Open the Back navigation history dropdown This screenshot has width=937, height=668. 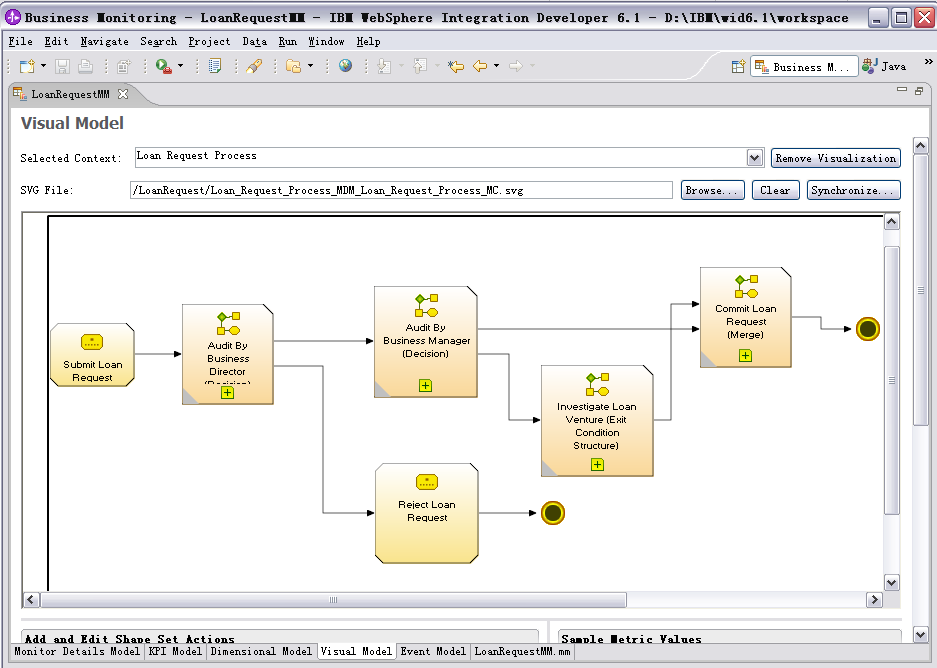click(497, 66)
